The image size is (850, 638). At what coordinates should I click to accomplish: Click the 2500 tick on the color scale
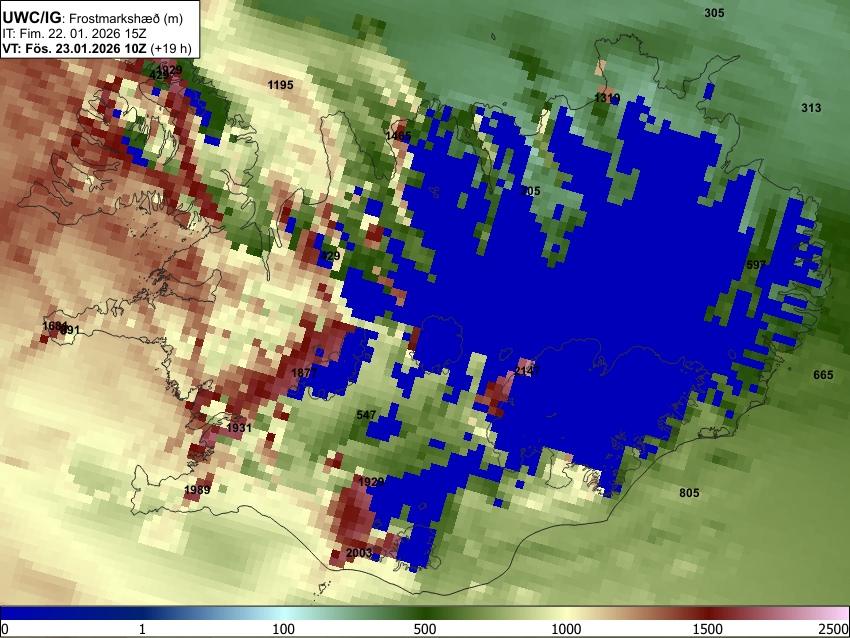pyautogui.click(x=834, y=629)
